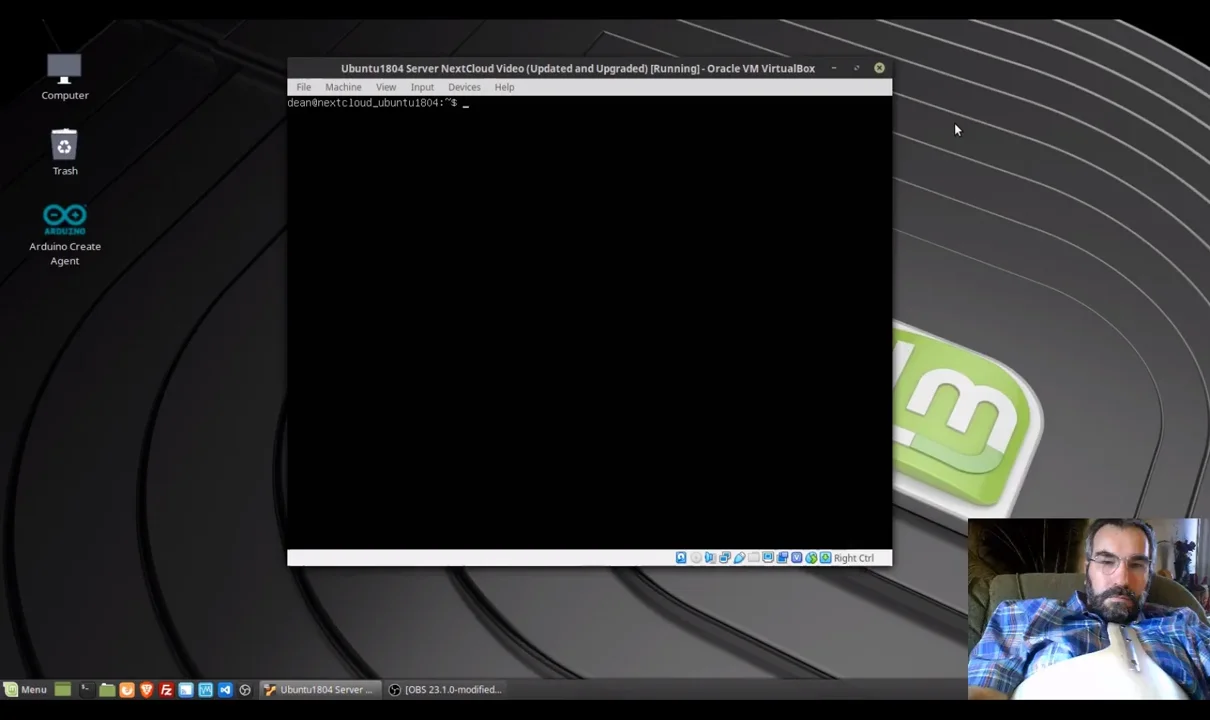Screen dimensions: 1210x720
Task: Click the optical drive status icon
Action: tap(696, 558)
